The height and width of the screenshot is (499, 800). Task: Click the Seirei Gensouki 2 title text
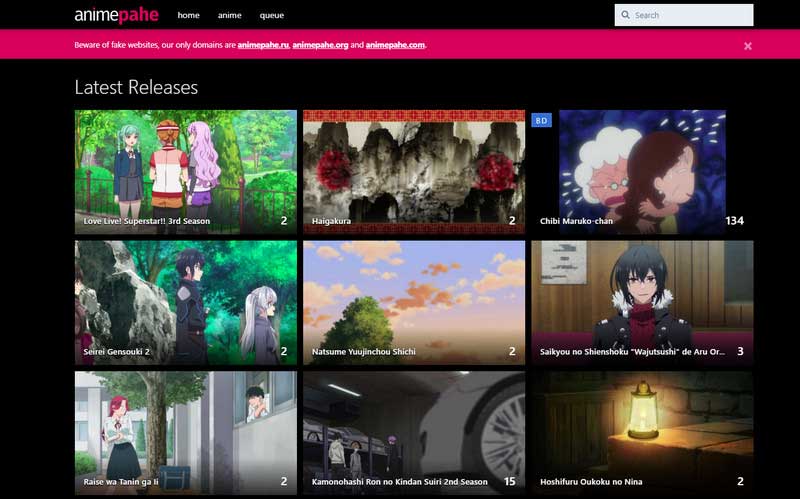click(117, 352)
